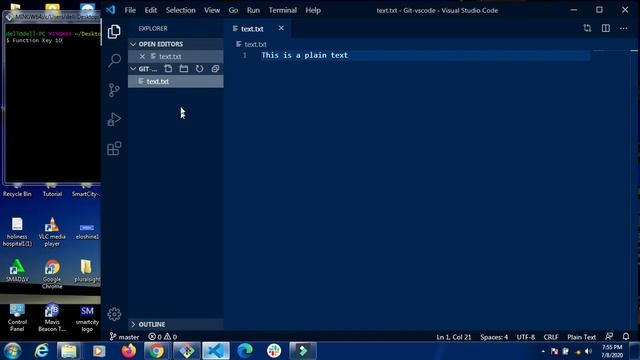The image size is (640, 360).
Task: Click the taskbar clock showing 7:55 PM
Action: [x=612, y=351]
